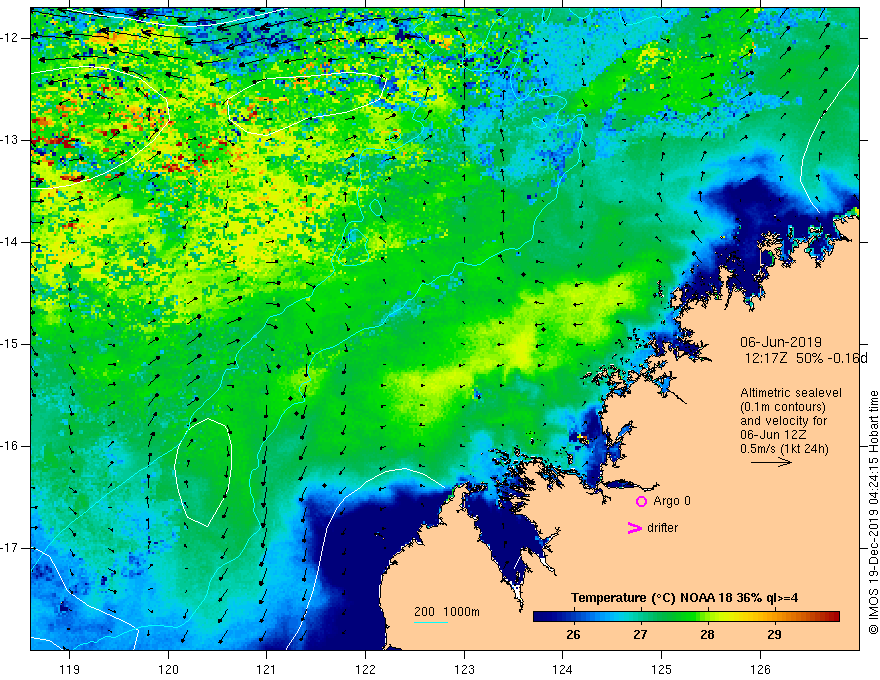Click the 28 value on temperature scale
This screenshot has width=880, height=680.
point(707,635)
